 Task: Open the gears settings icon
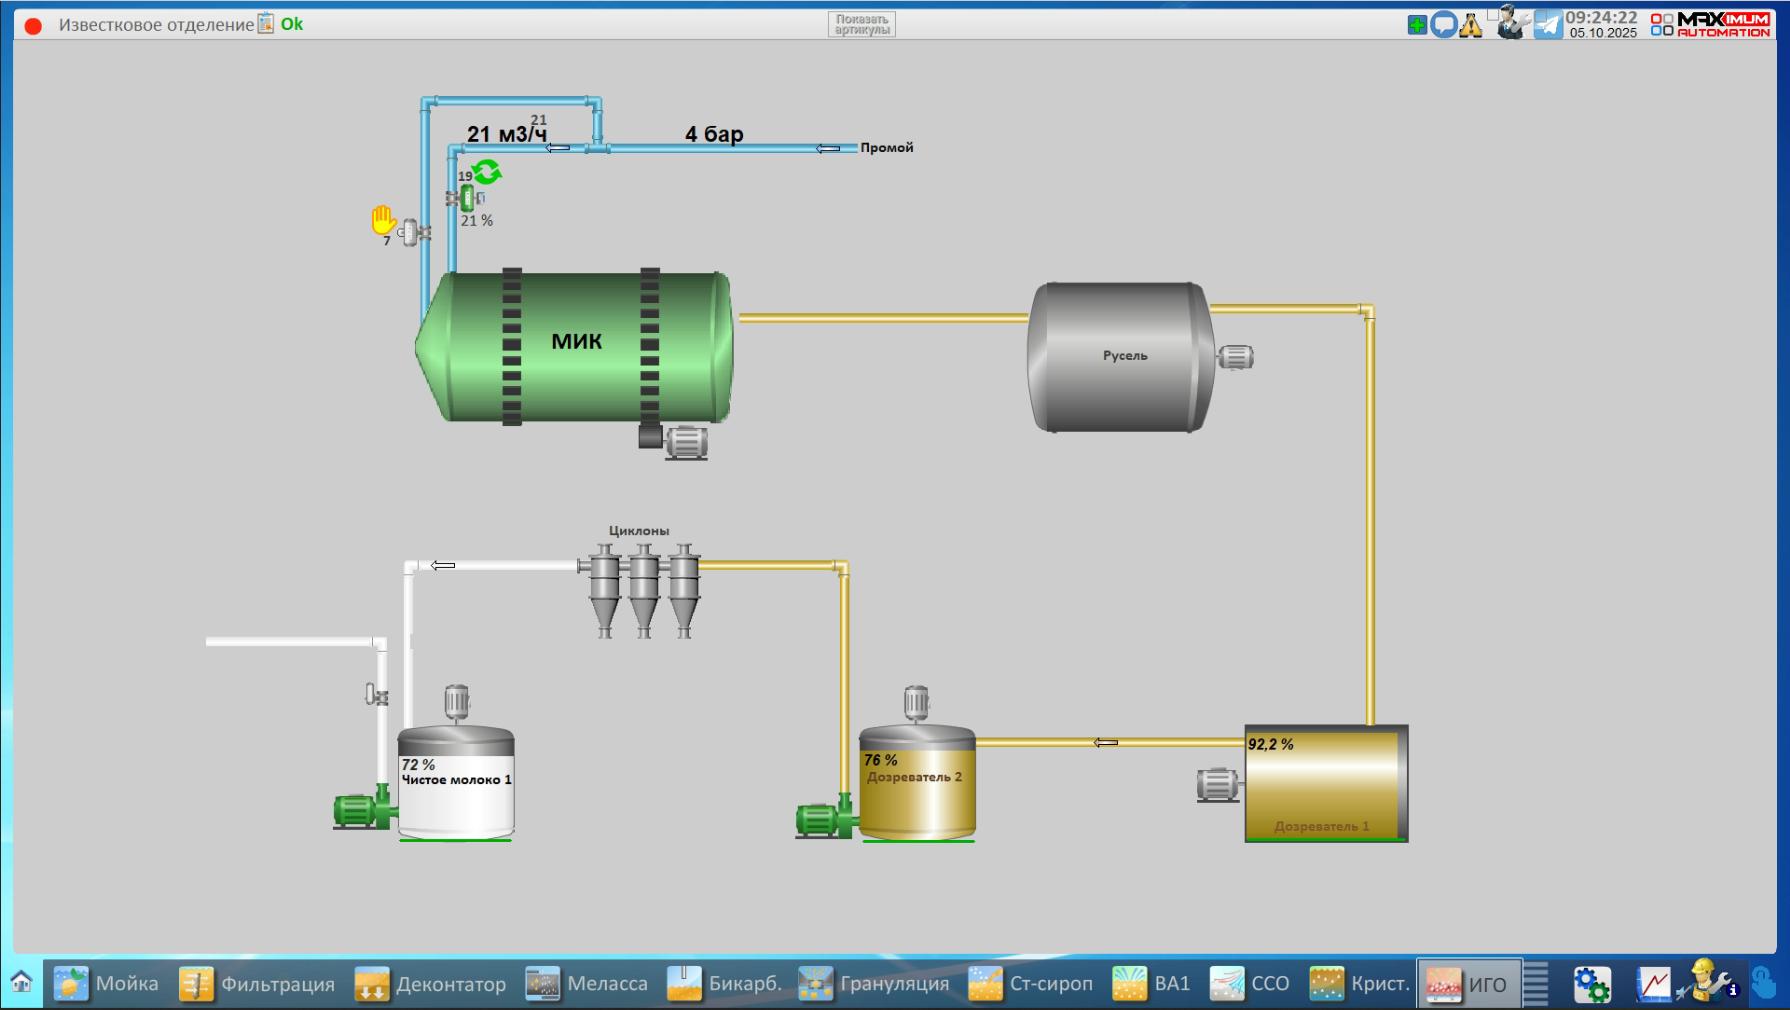pos(1591,984)
